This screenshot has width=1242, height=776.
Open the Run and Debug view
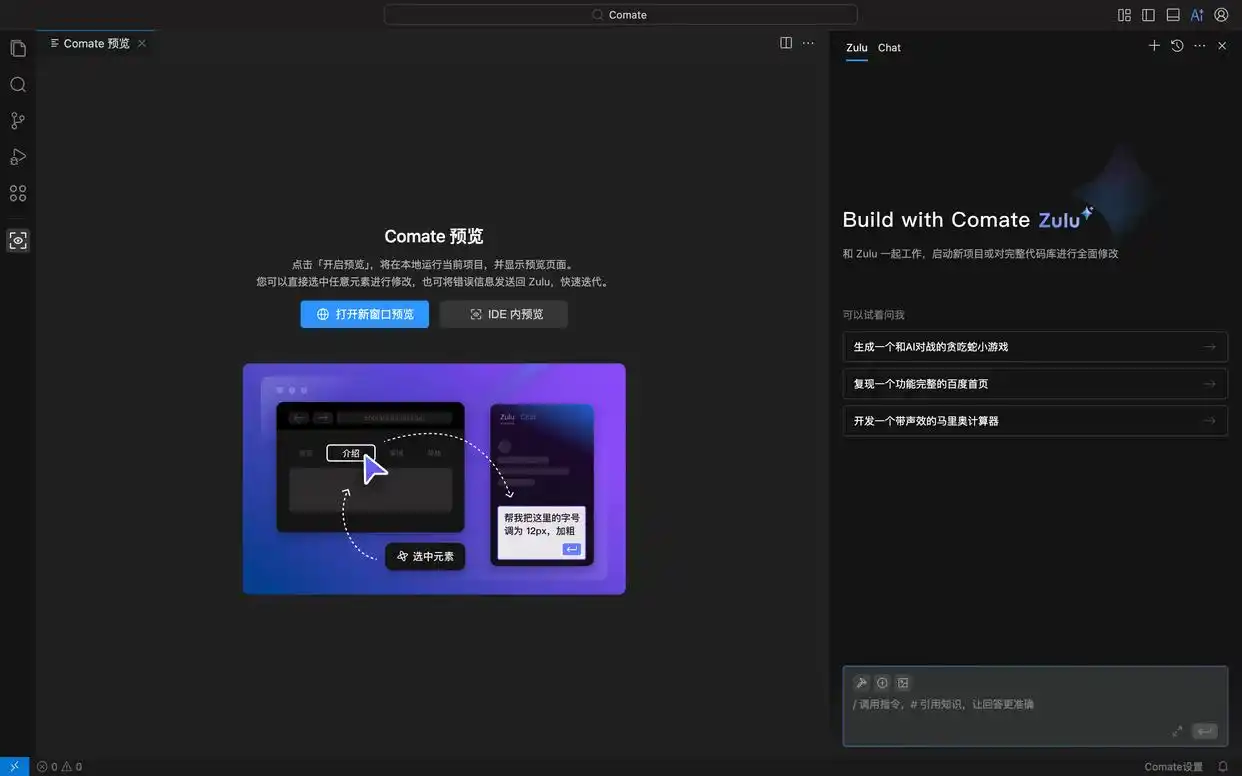coord(17,156)
